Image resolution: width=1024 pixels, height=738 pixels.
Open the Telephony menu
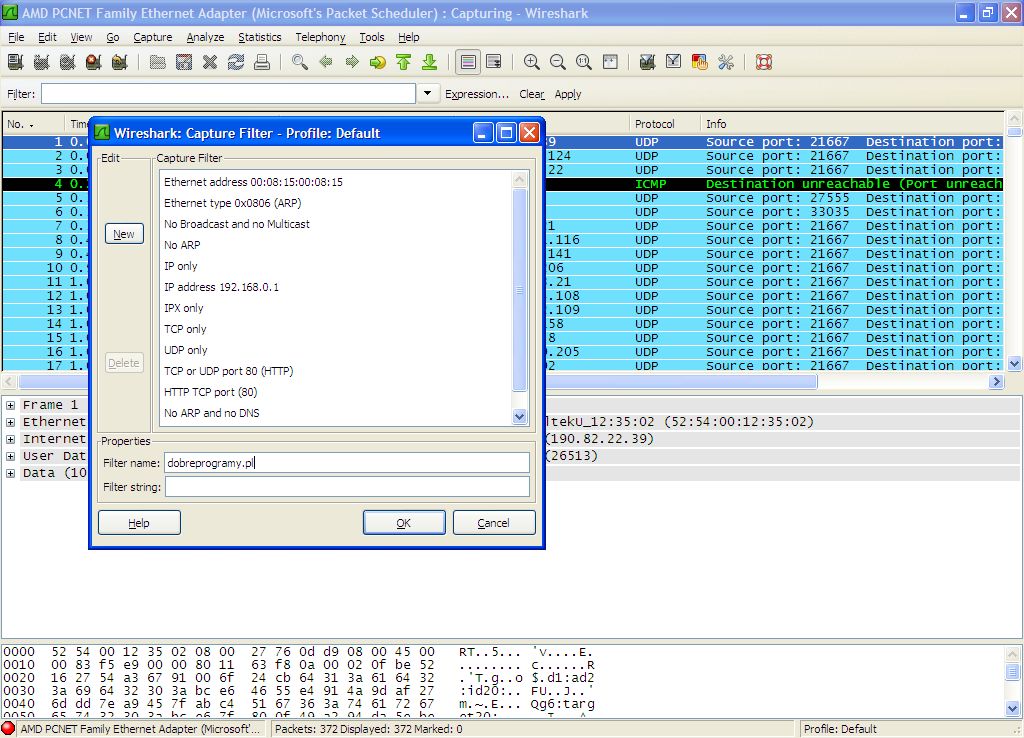[x=320, y=37]
